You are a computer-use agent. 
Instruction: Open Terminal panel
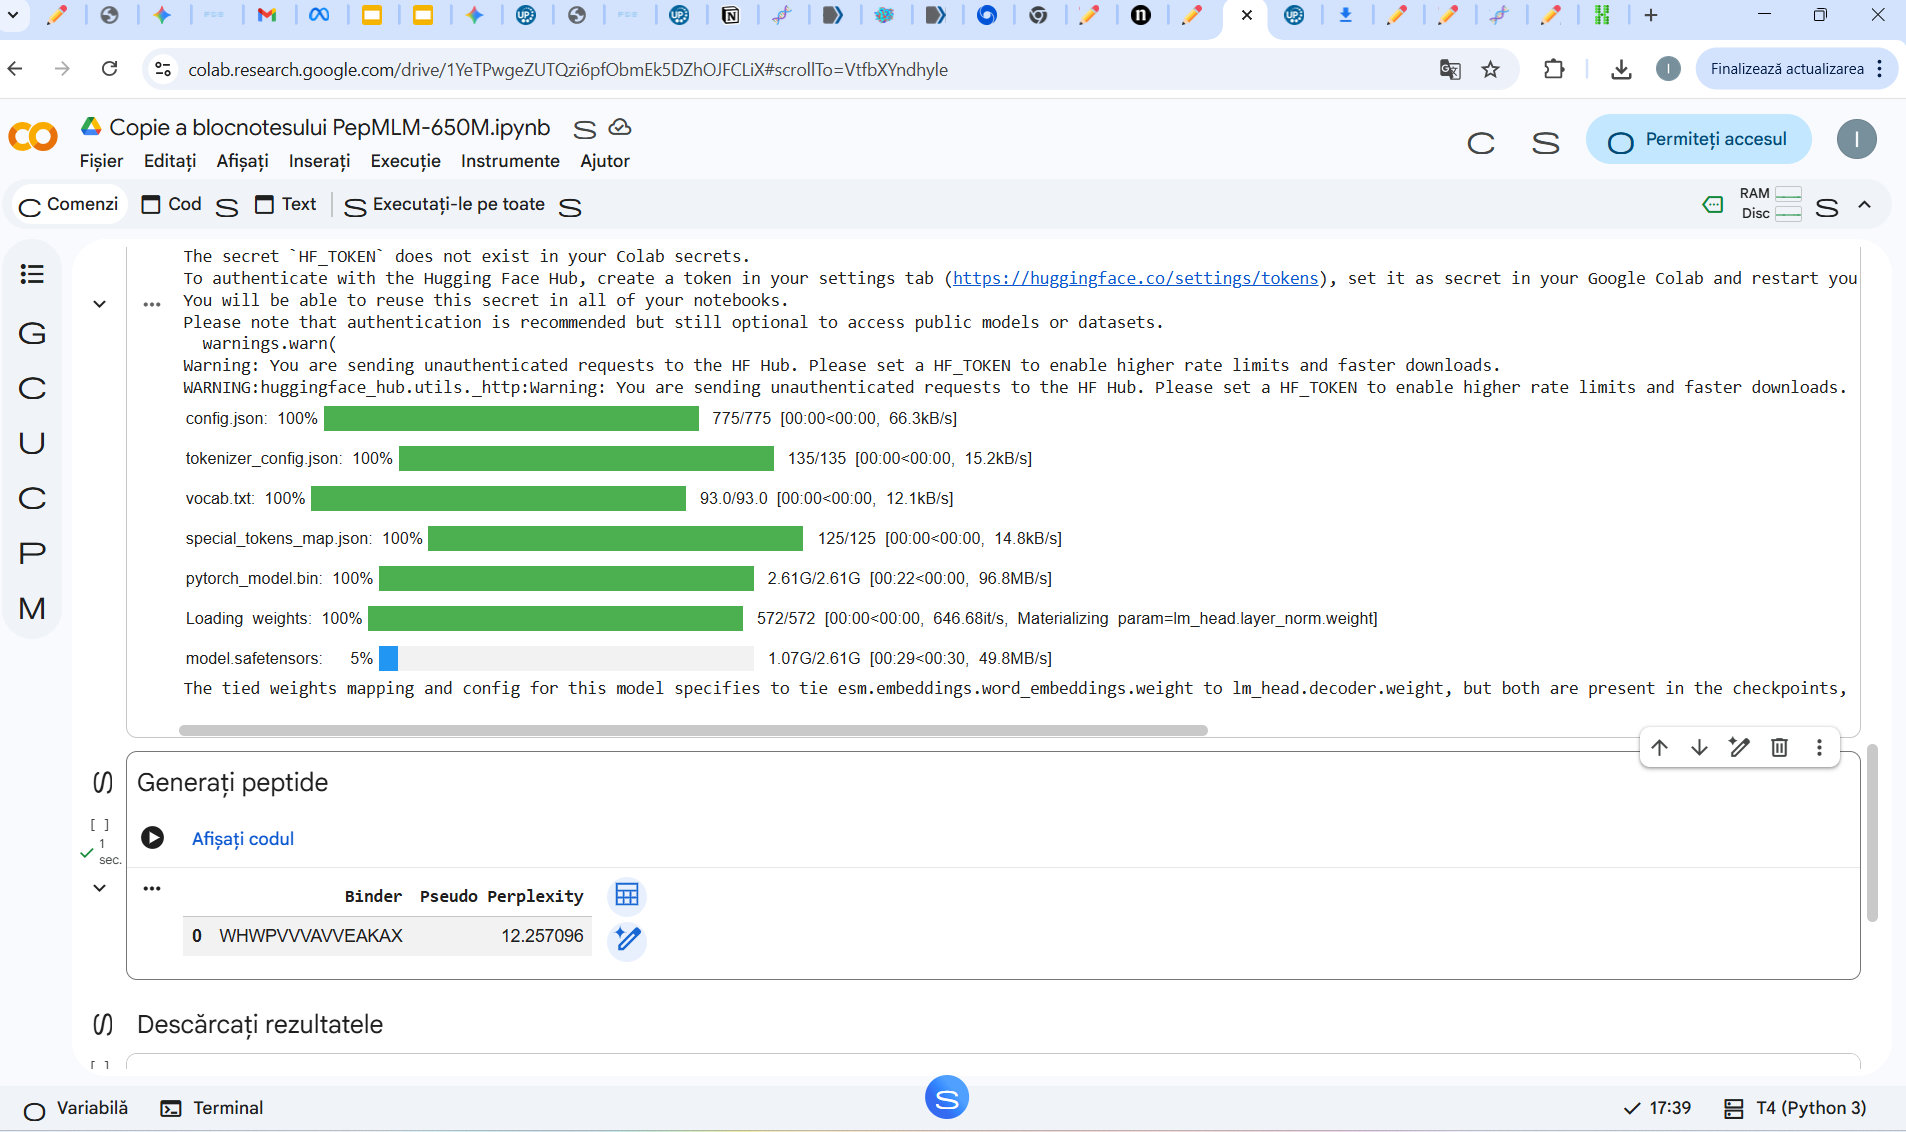(213, 1108)
